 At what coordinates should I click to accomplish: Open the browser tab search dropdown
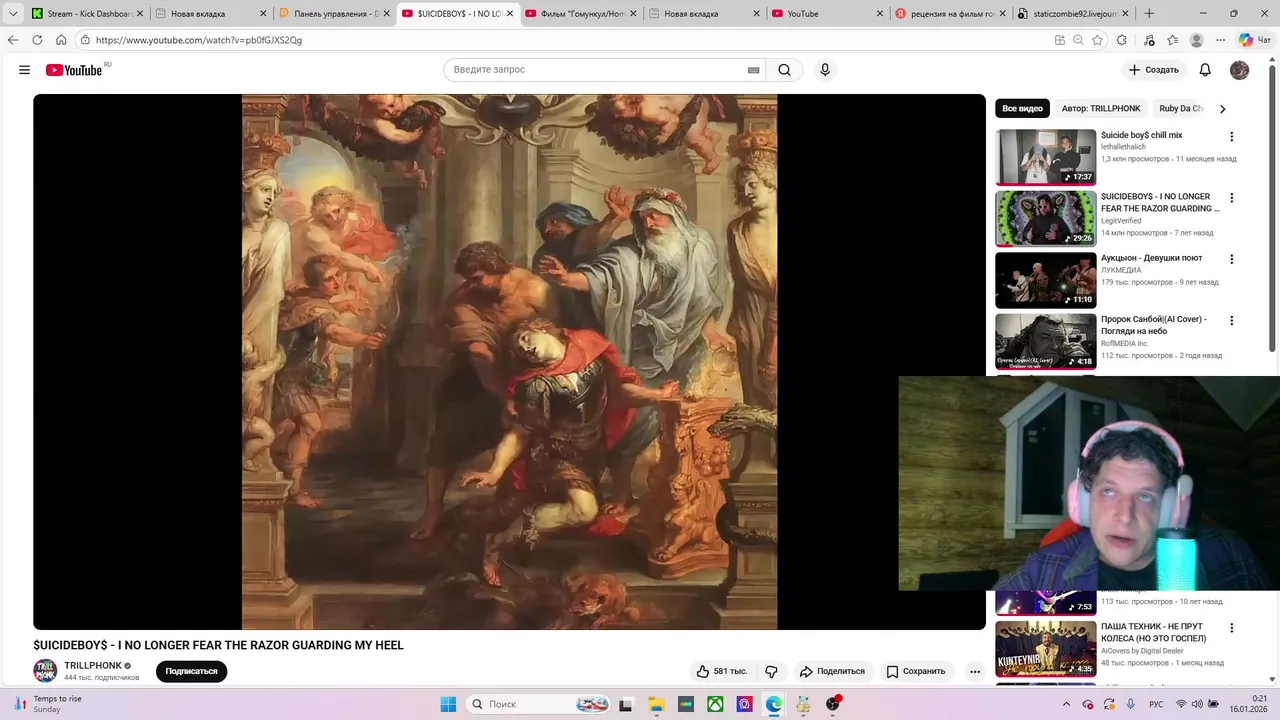pos(13,14)
